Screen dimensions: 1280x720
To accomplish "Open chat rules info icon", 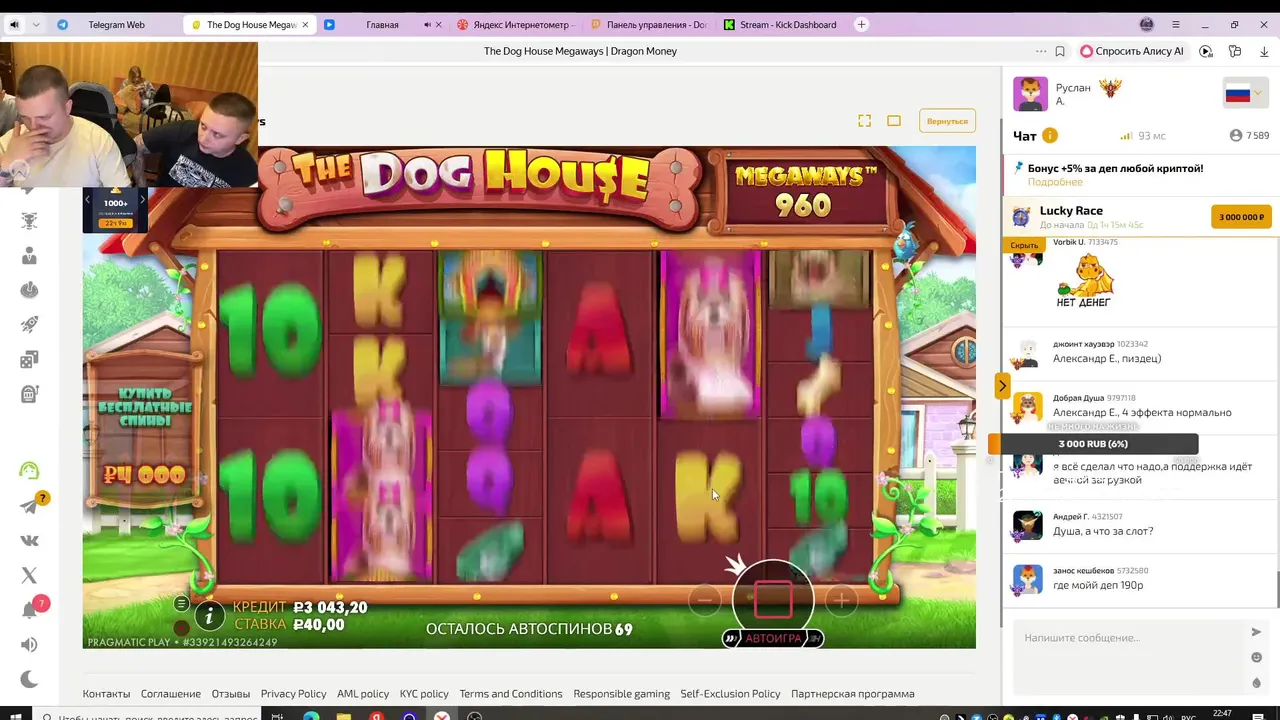I will coord(1050,136).
